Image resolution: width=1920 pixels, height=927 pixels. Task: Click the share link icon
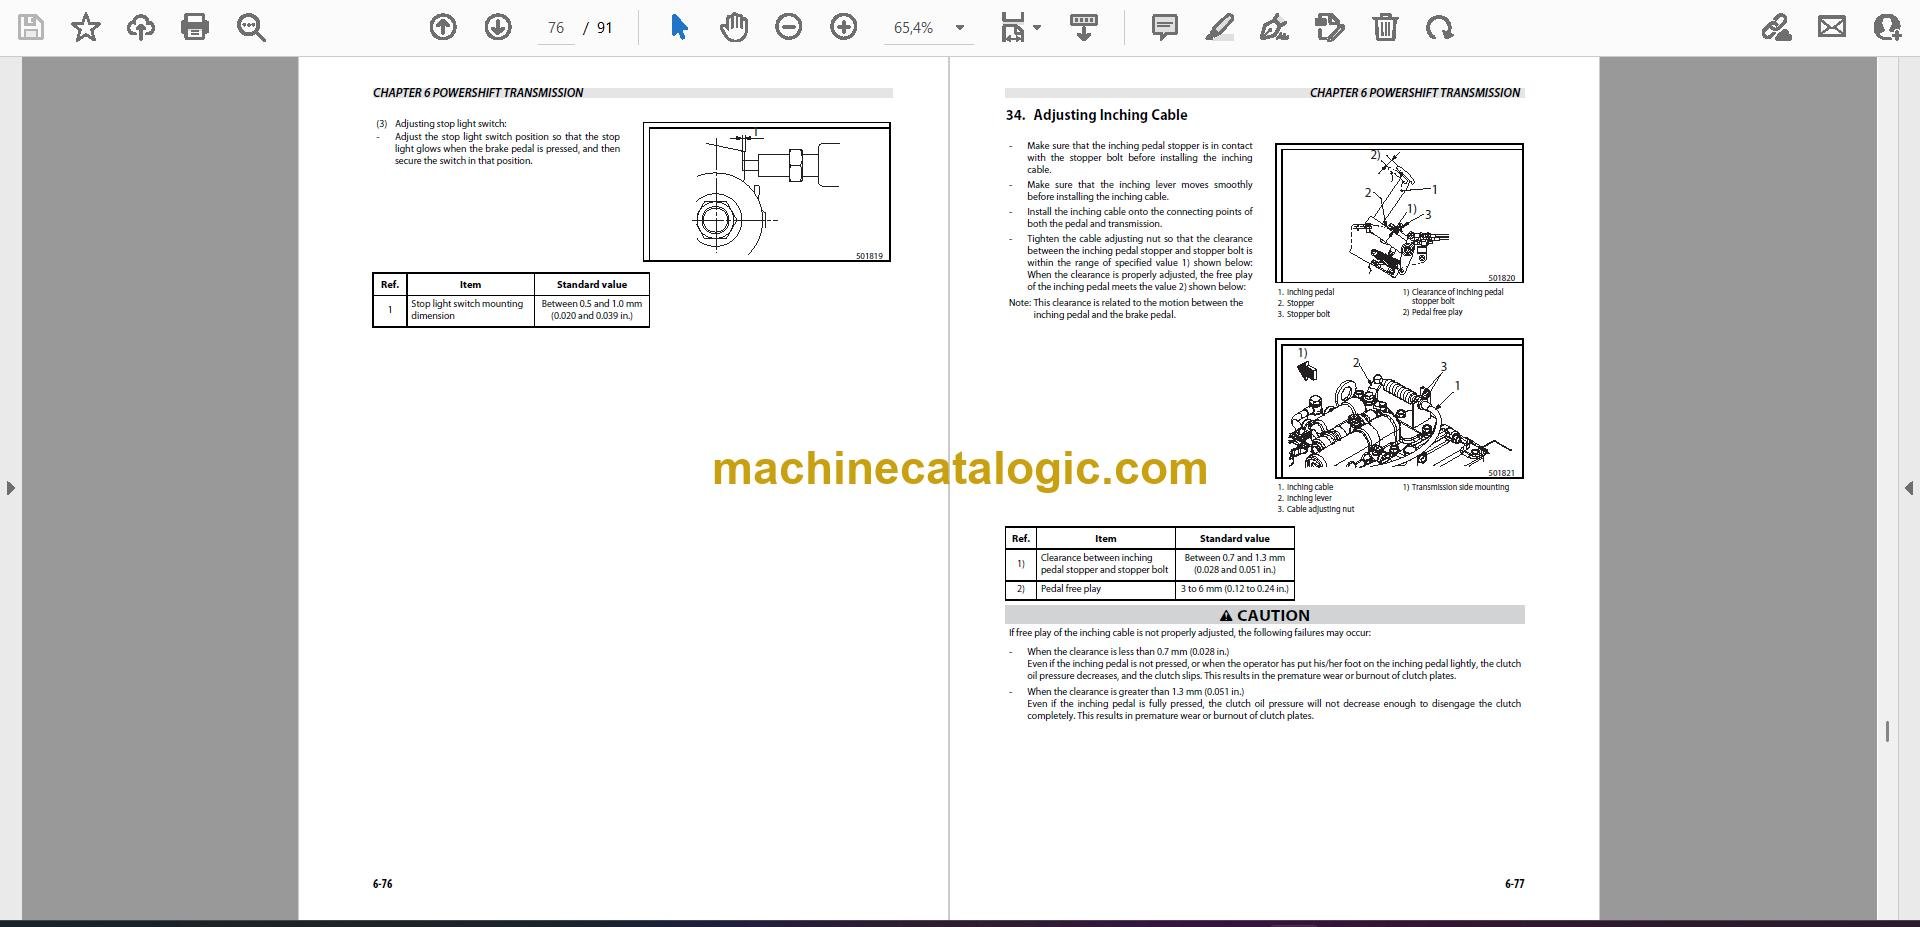[1777, 28]
